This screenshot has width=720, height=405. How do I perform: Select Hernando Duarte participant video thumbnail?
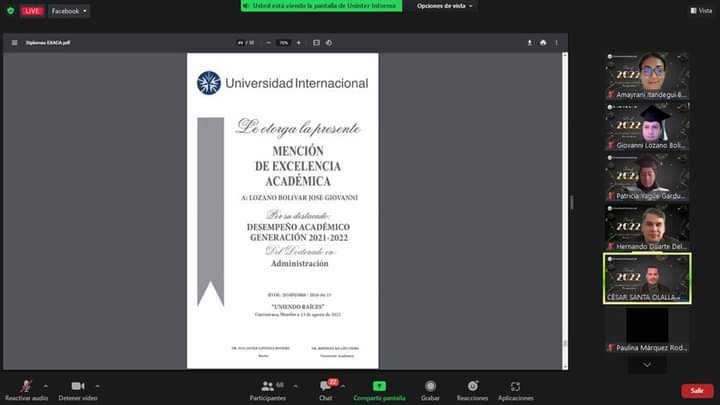(647, 228)
